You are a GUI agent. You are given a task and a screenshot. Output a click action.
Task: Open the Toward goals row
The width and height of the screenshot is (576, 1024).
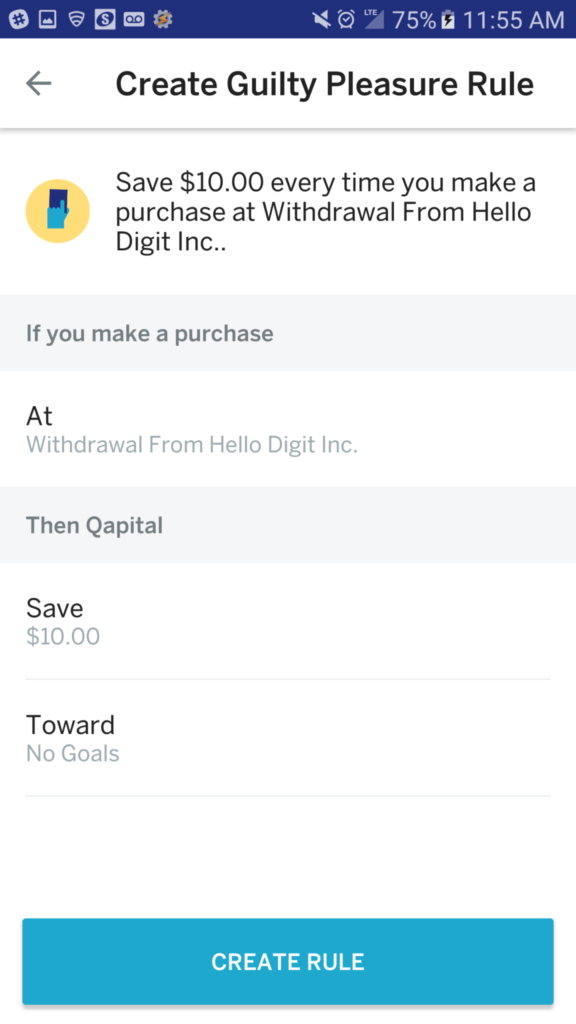pos(288,738)
